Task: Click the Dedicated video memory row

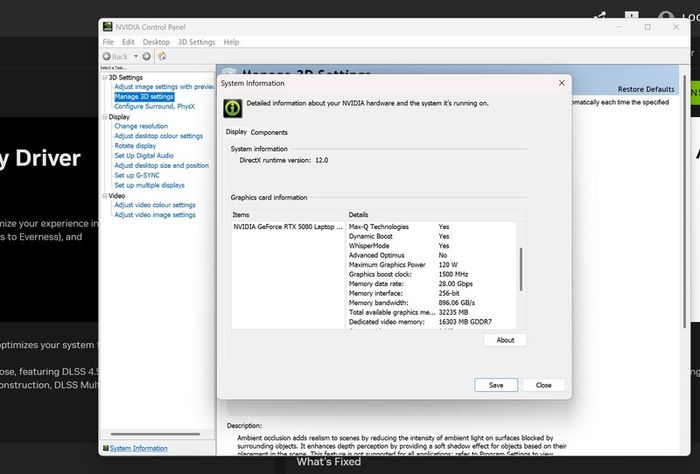Action: click(432, 322)
